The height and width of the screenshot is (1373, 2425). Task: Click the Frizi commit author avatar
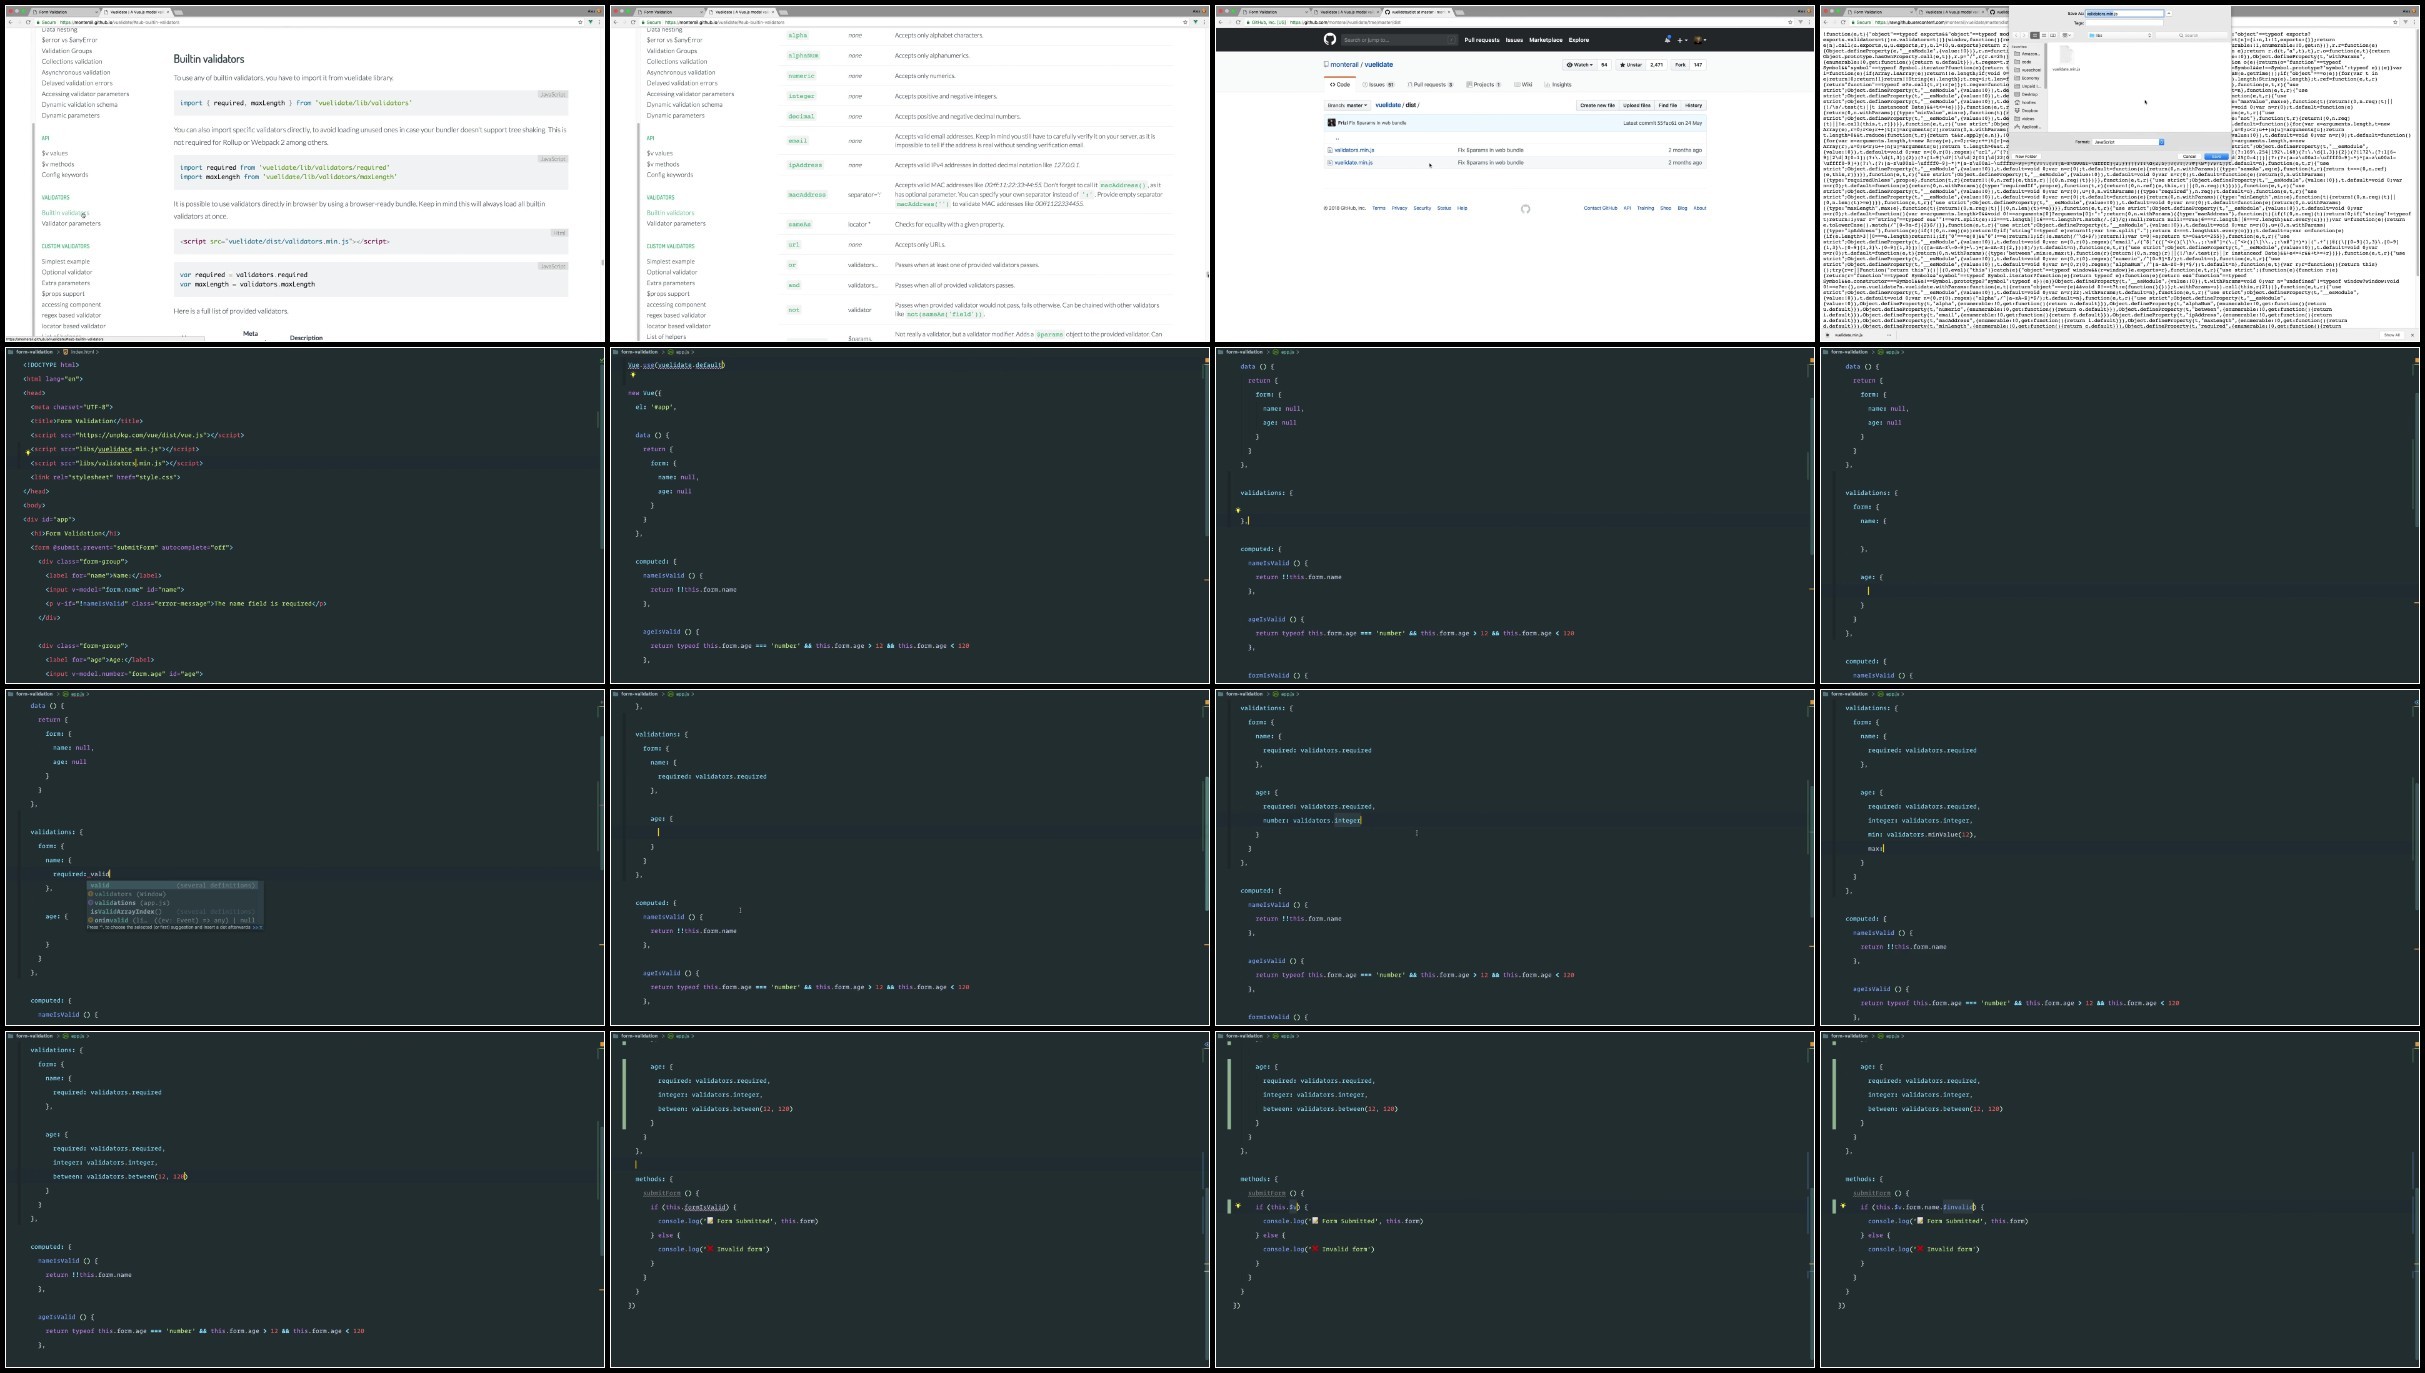(1331, 122)
